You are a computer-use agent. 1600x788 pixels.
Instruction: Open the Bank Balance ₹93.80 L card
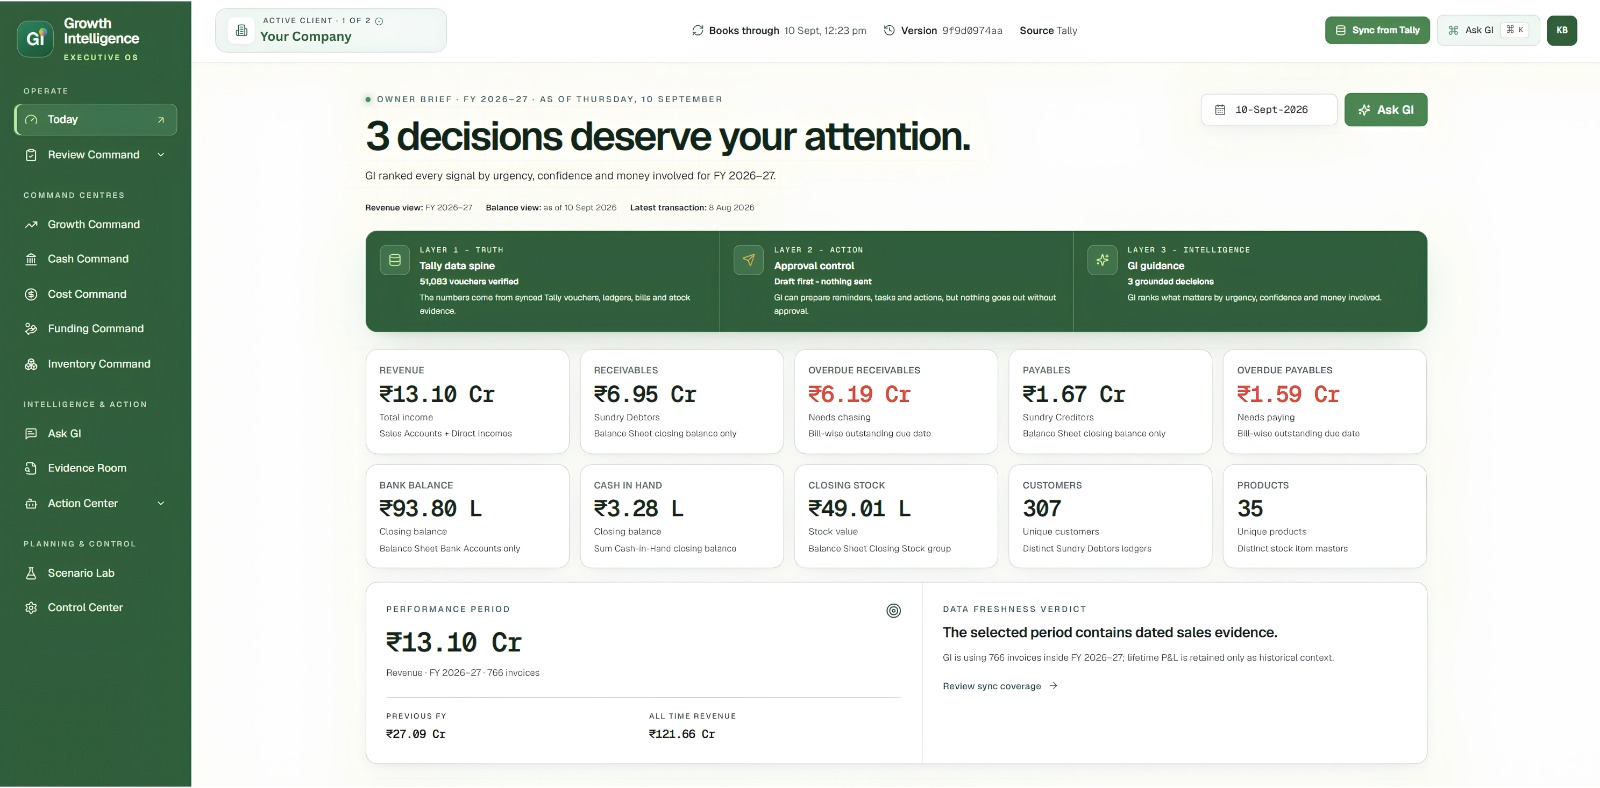468,516
